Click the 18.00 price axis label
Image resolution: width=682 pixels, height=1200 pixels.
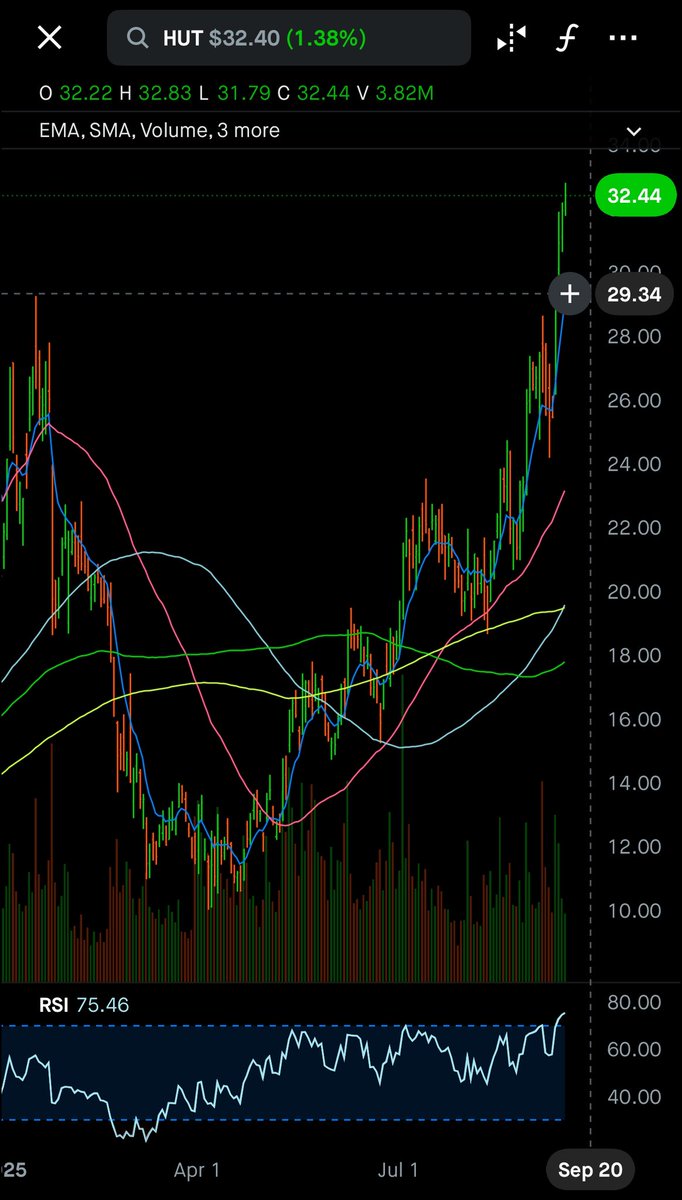click(x=634, y=656)
